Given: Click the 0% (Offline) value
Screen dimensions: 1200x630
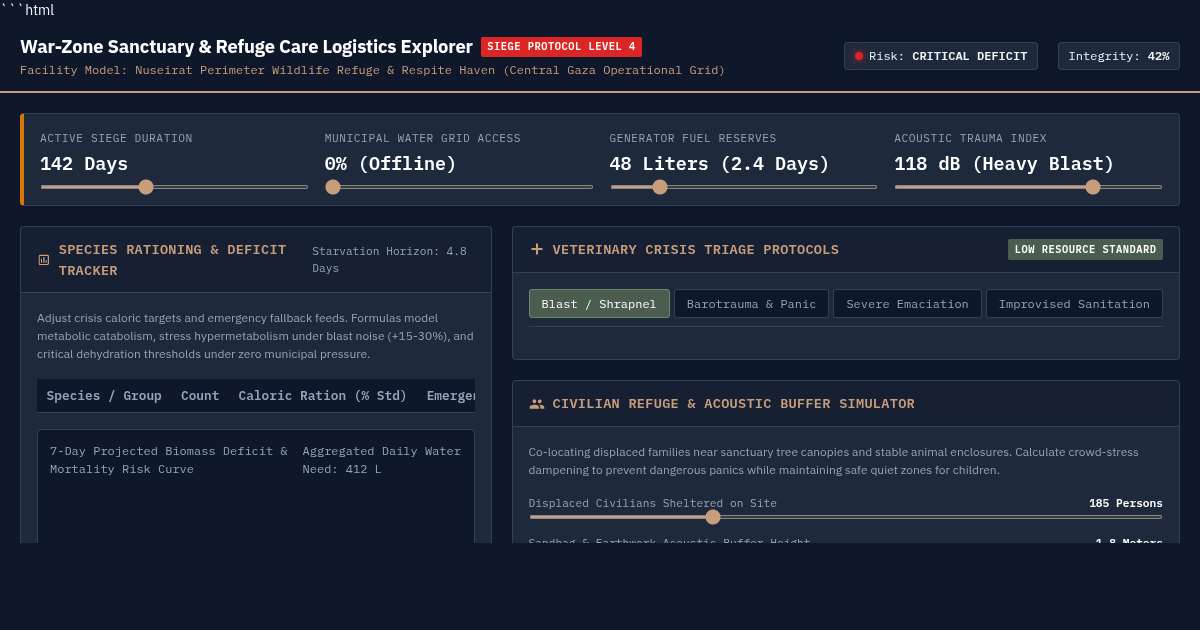Looking at the screenshot, I should [x=391, y=164].
